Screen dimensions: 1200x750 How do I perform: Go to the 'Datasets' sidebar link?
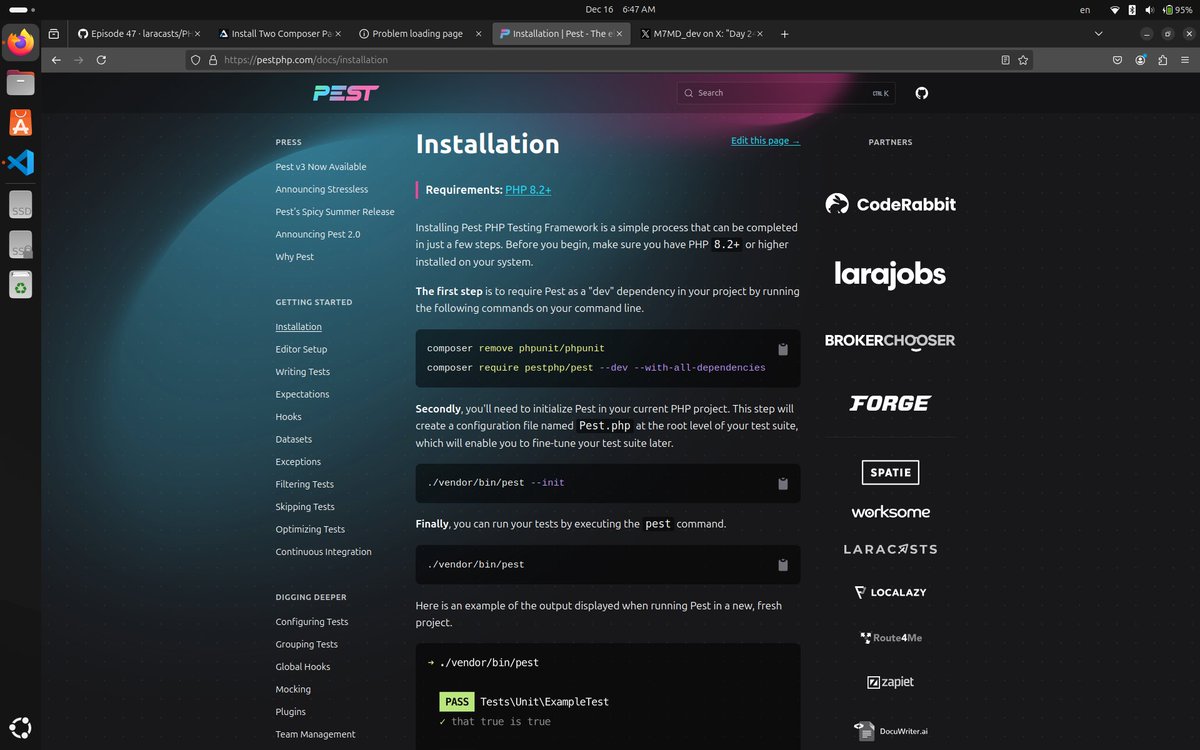pos(294,439)
